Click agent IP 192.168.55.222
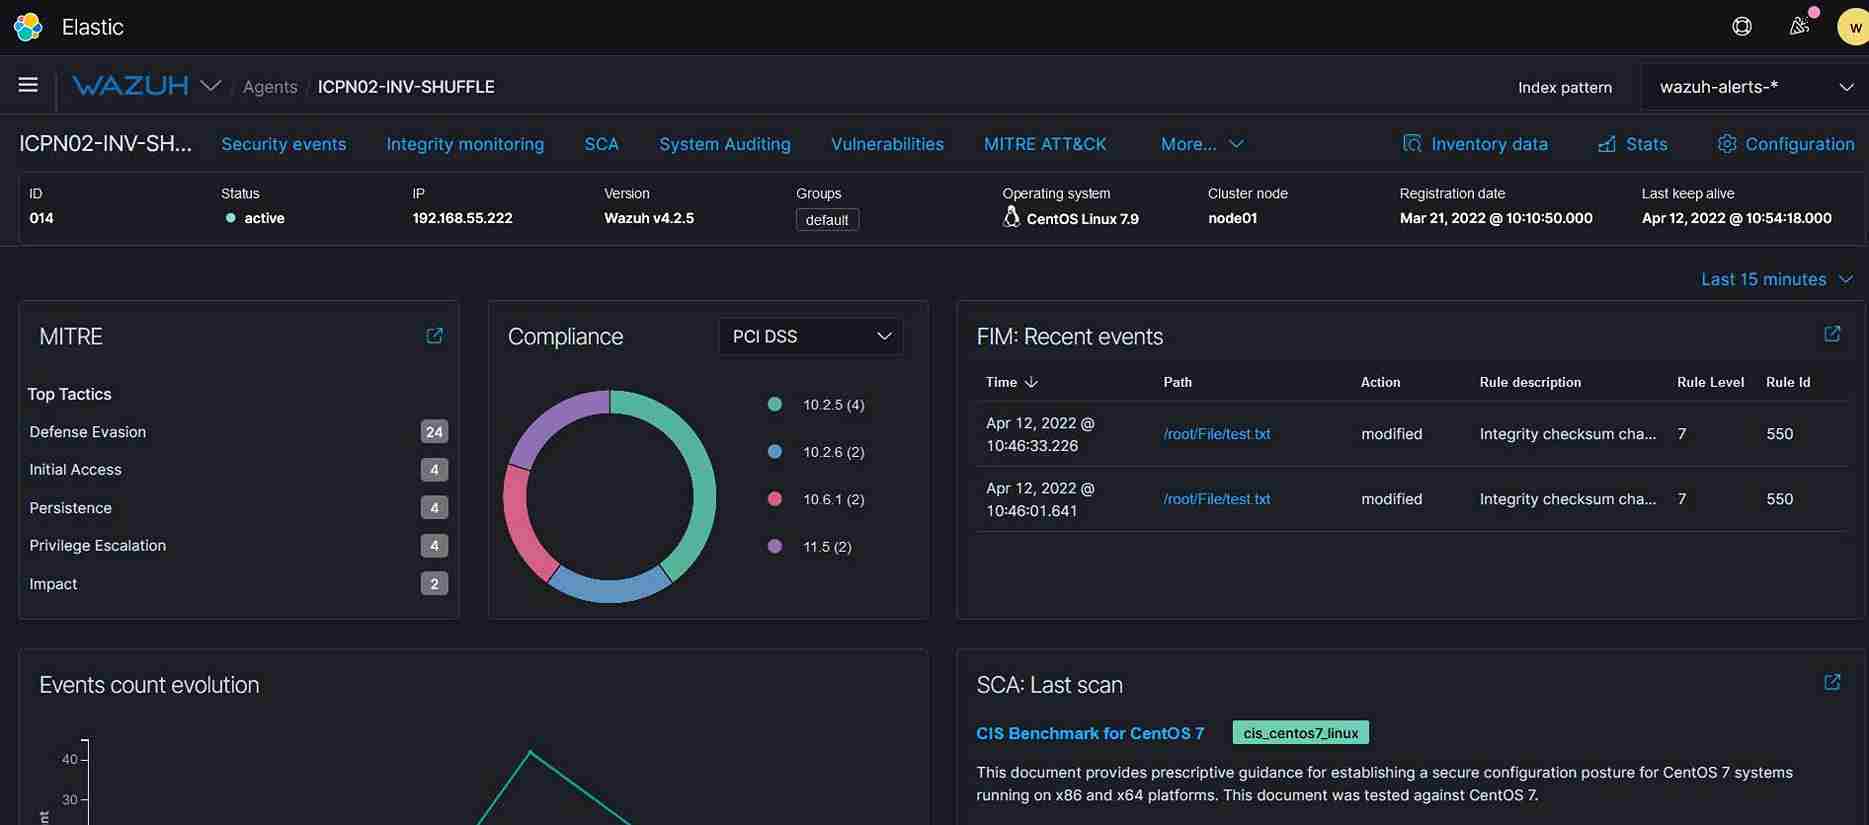 click(462, 218)
